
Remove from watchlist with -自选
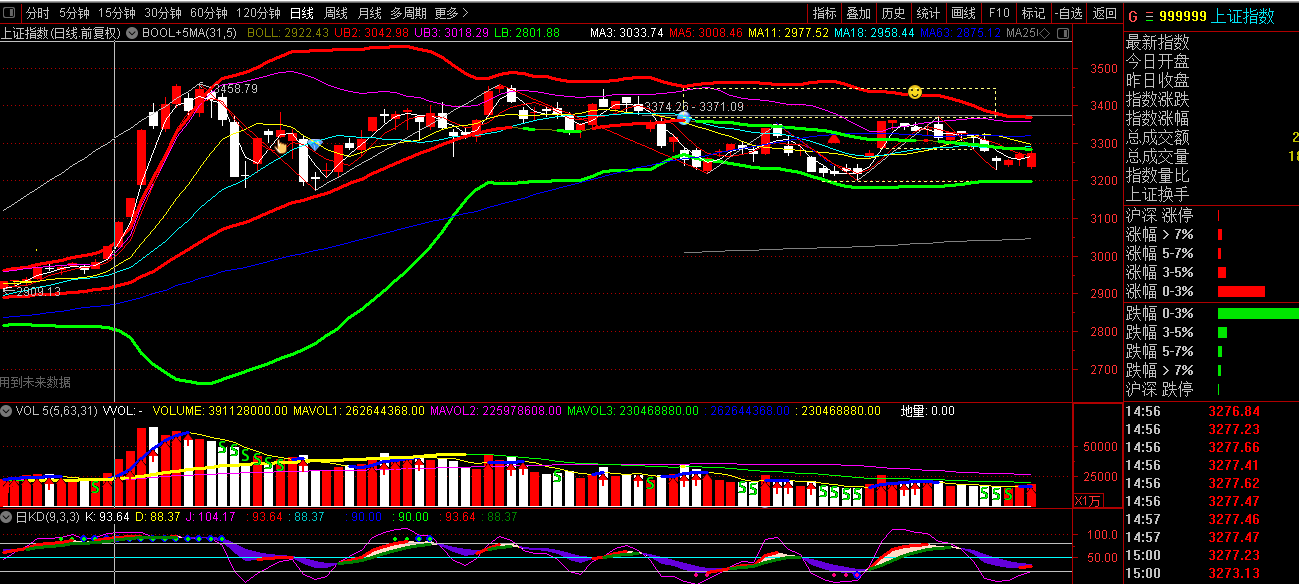(x=1068, y=13)
